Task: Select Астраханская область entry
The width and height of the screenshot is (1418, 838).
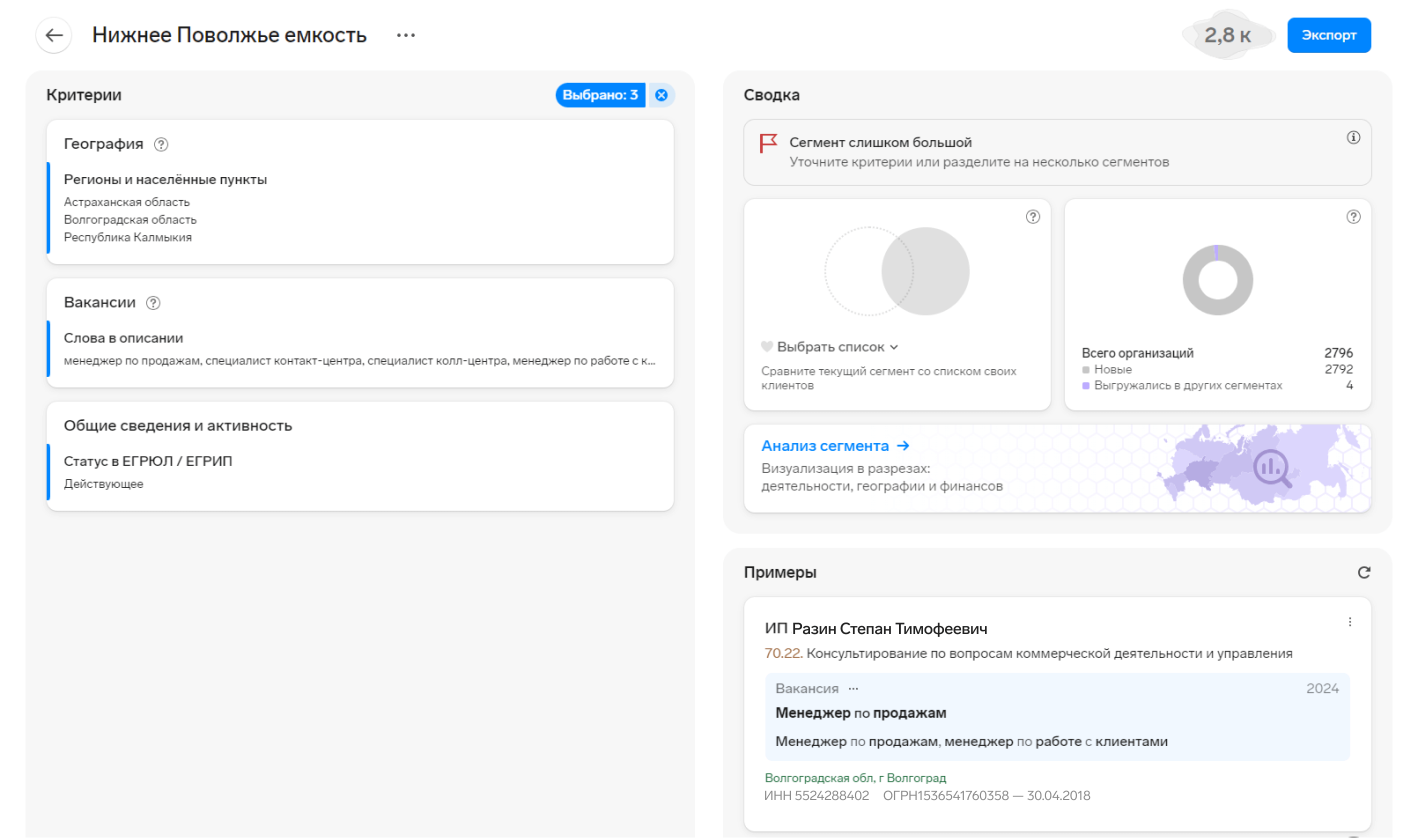Action: click(x=127, y=202)
